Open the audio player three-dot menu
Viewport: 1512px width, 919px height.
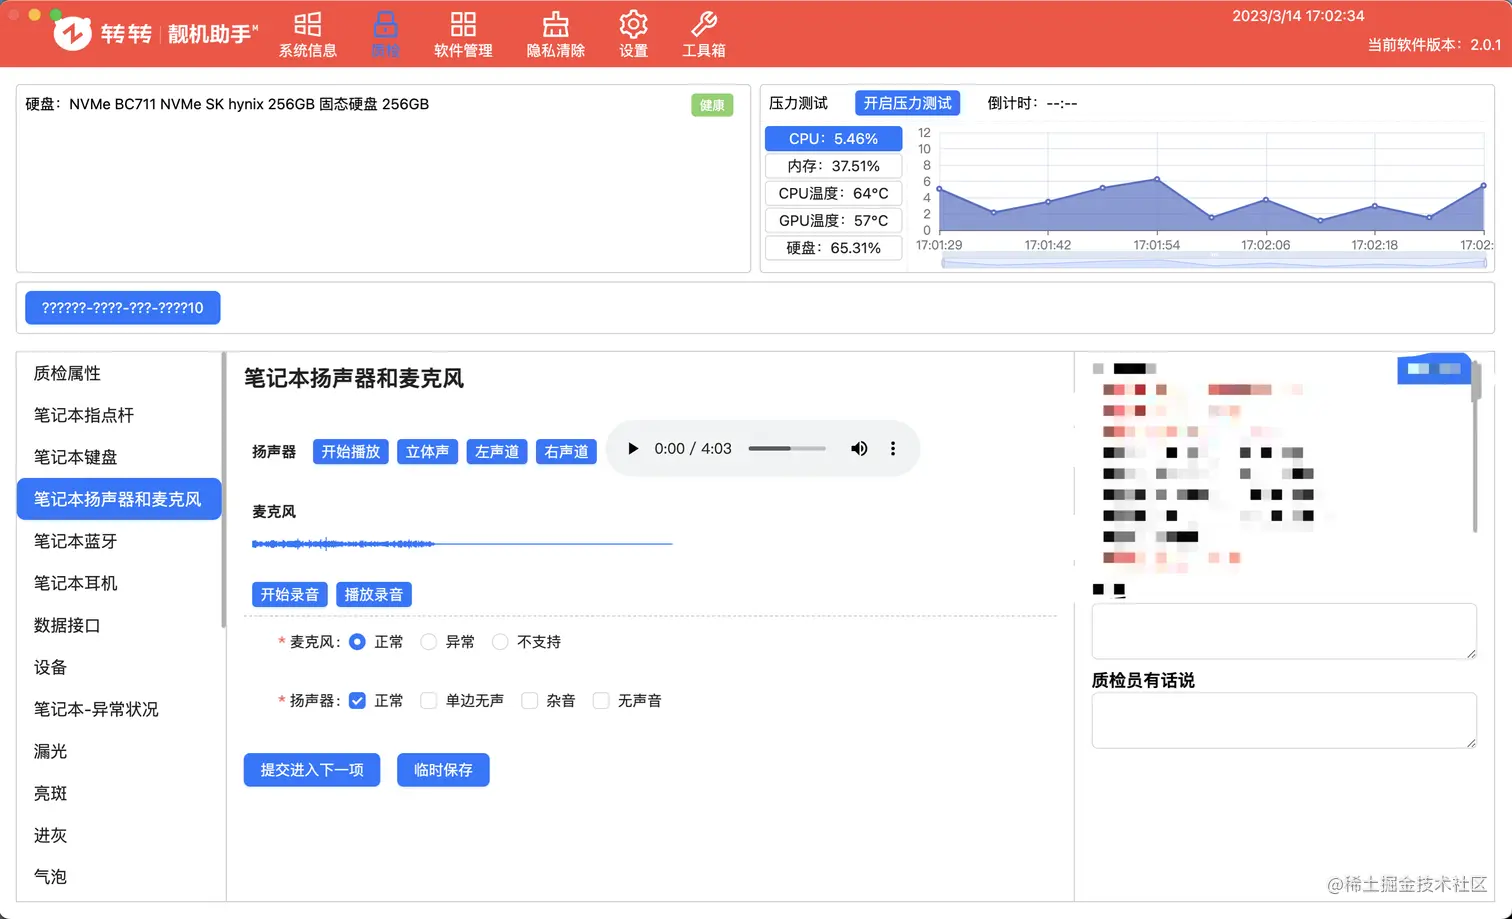[892, 448]
